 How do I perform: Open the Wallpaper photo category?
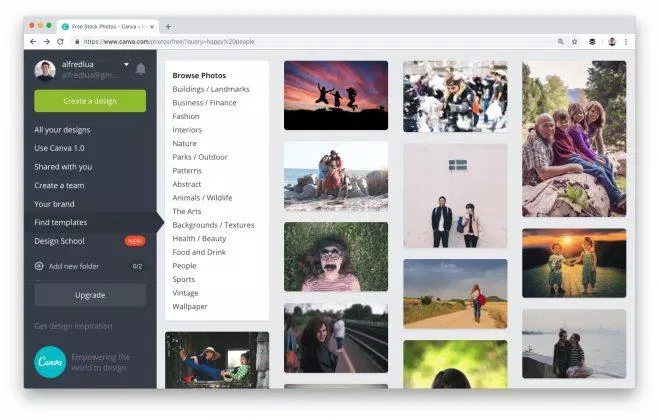190,306
